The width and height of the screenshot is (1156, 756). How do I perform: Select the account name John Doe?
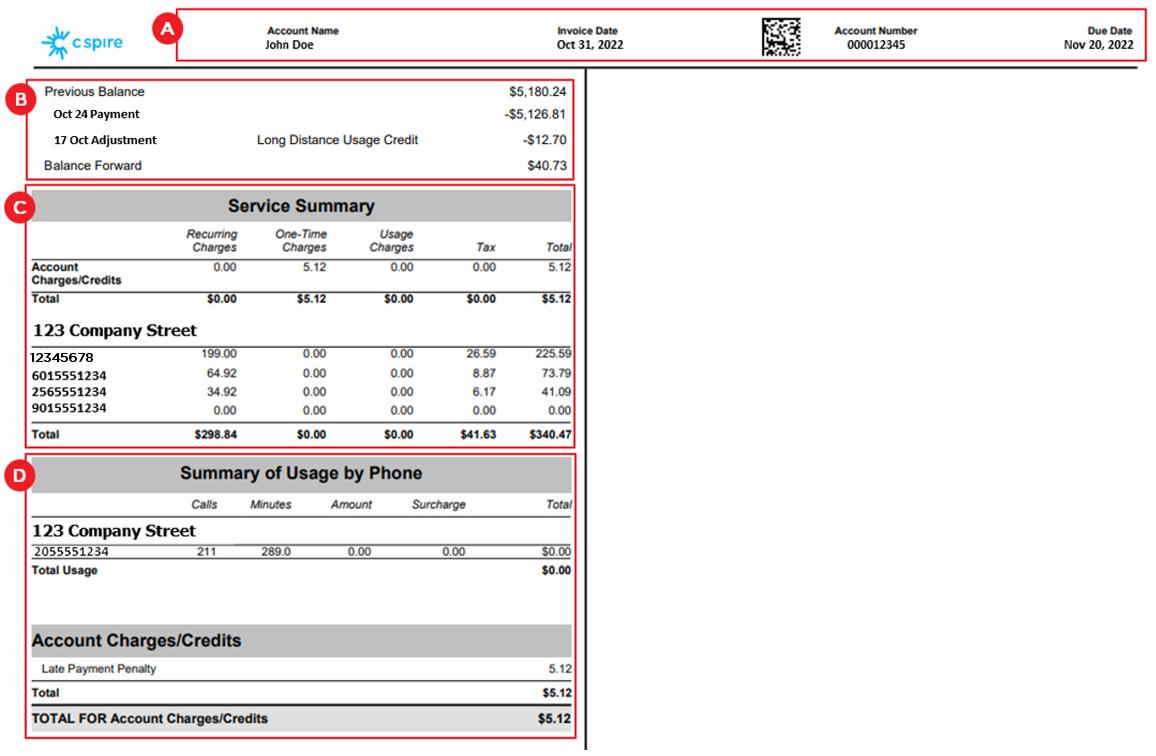(x=289, y=45)
